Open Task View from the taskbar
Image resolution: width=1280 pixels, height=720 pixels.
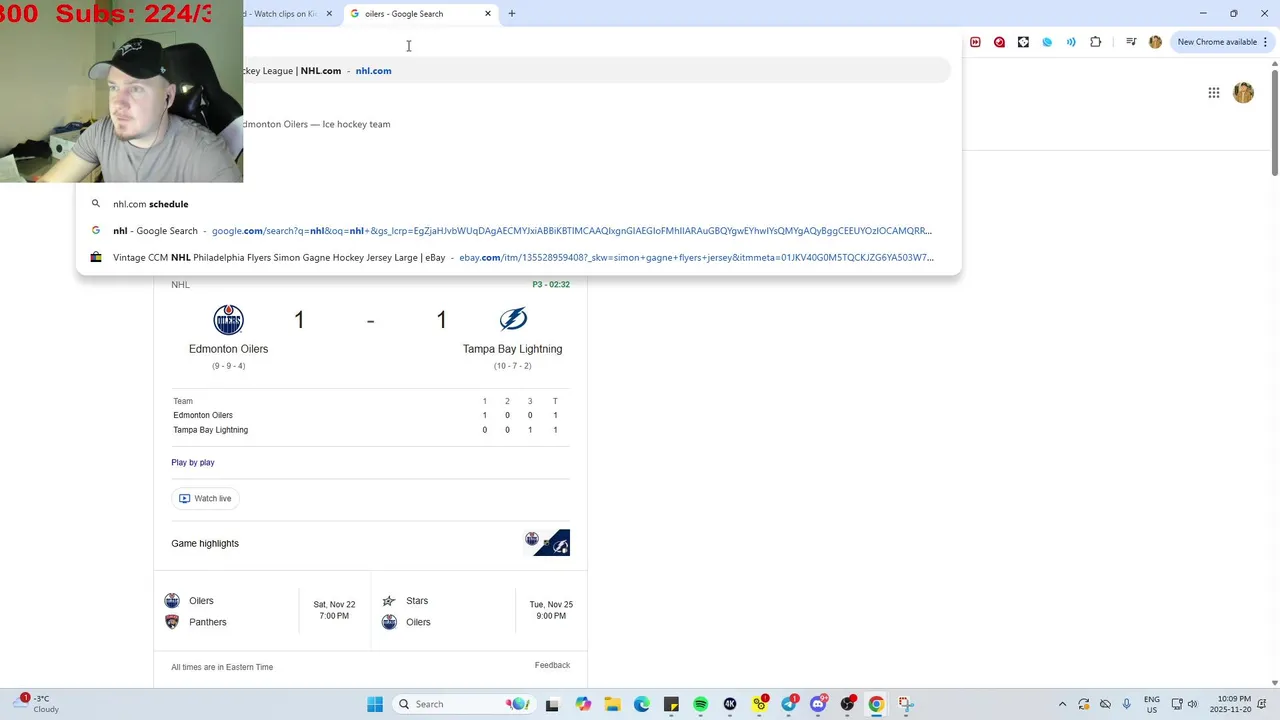(552, 704)
